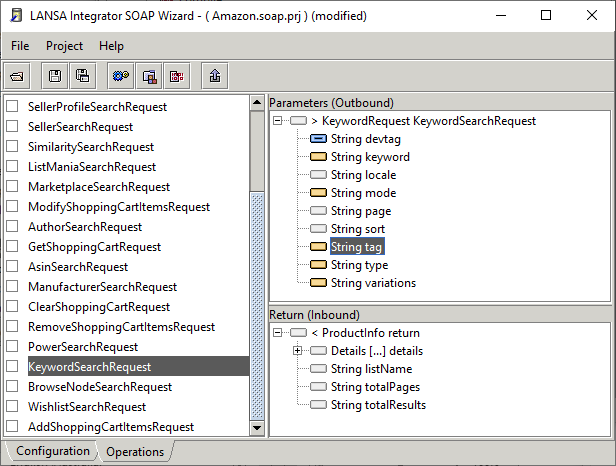Select ModifyShoppingCartItemsRequest in the list

click(x=119, y=207)
